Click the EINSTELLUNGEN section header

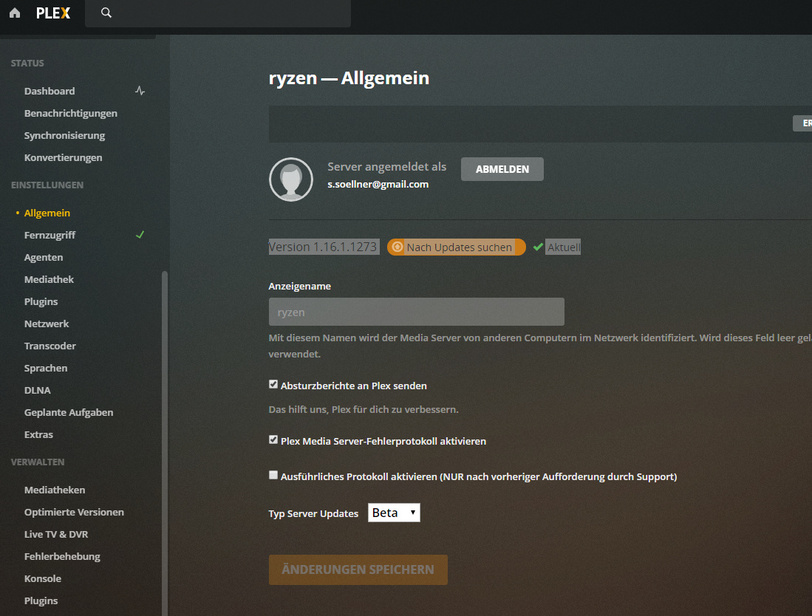click(x=47, y=185)
